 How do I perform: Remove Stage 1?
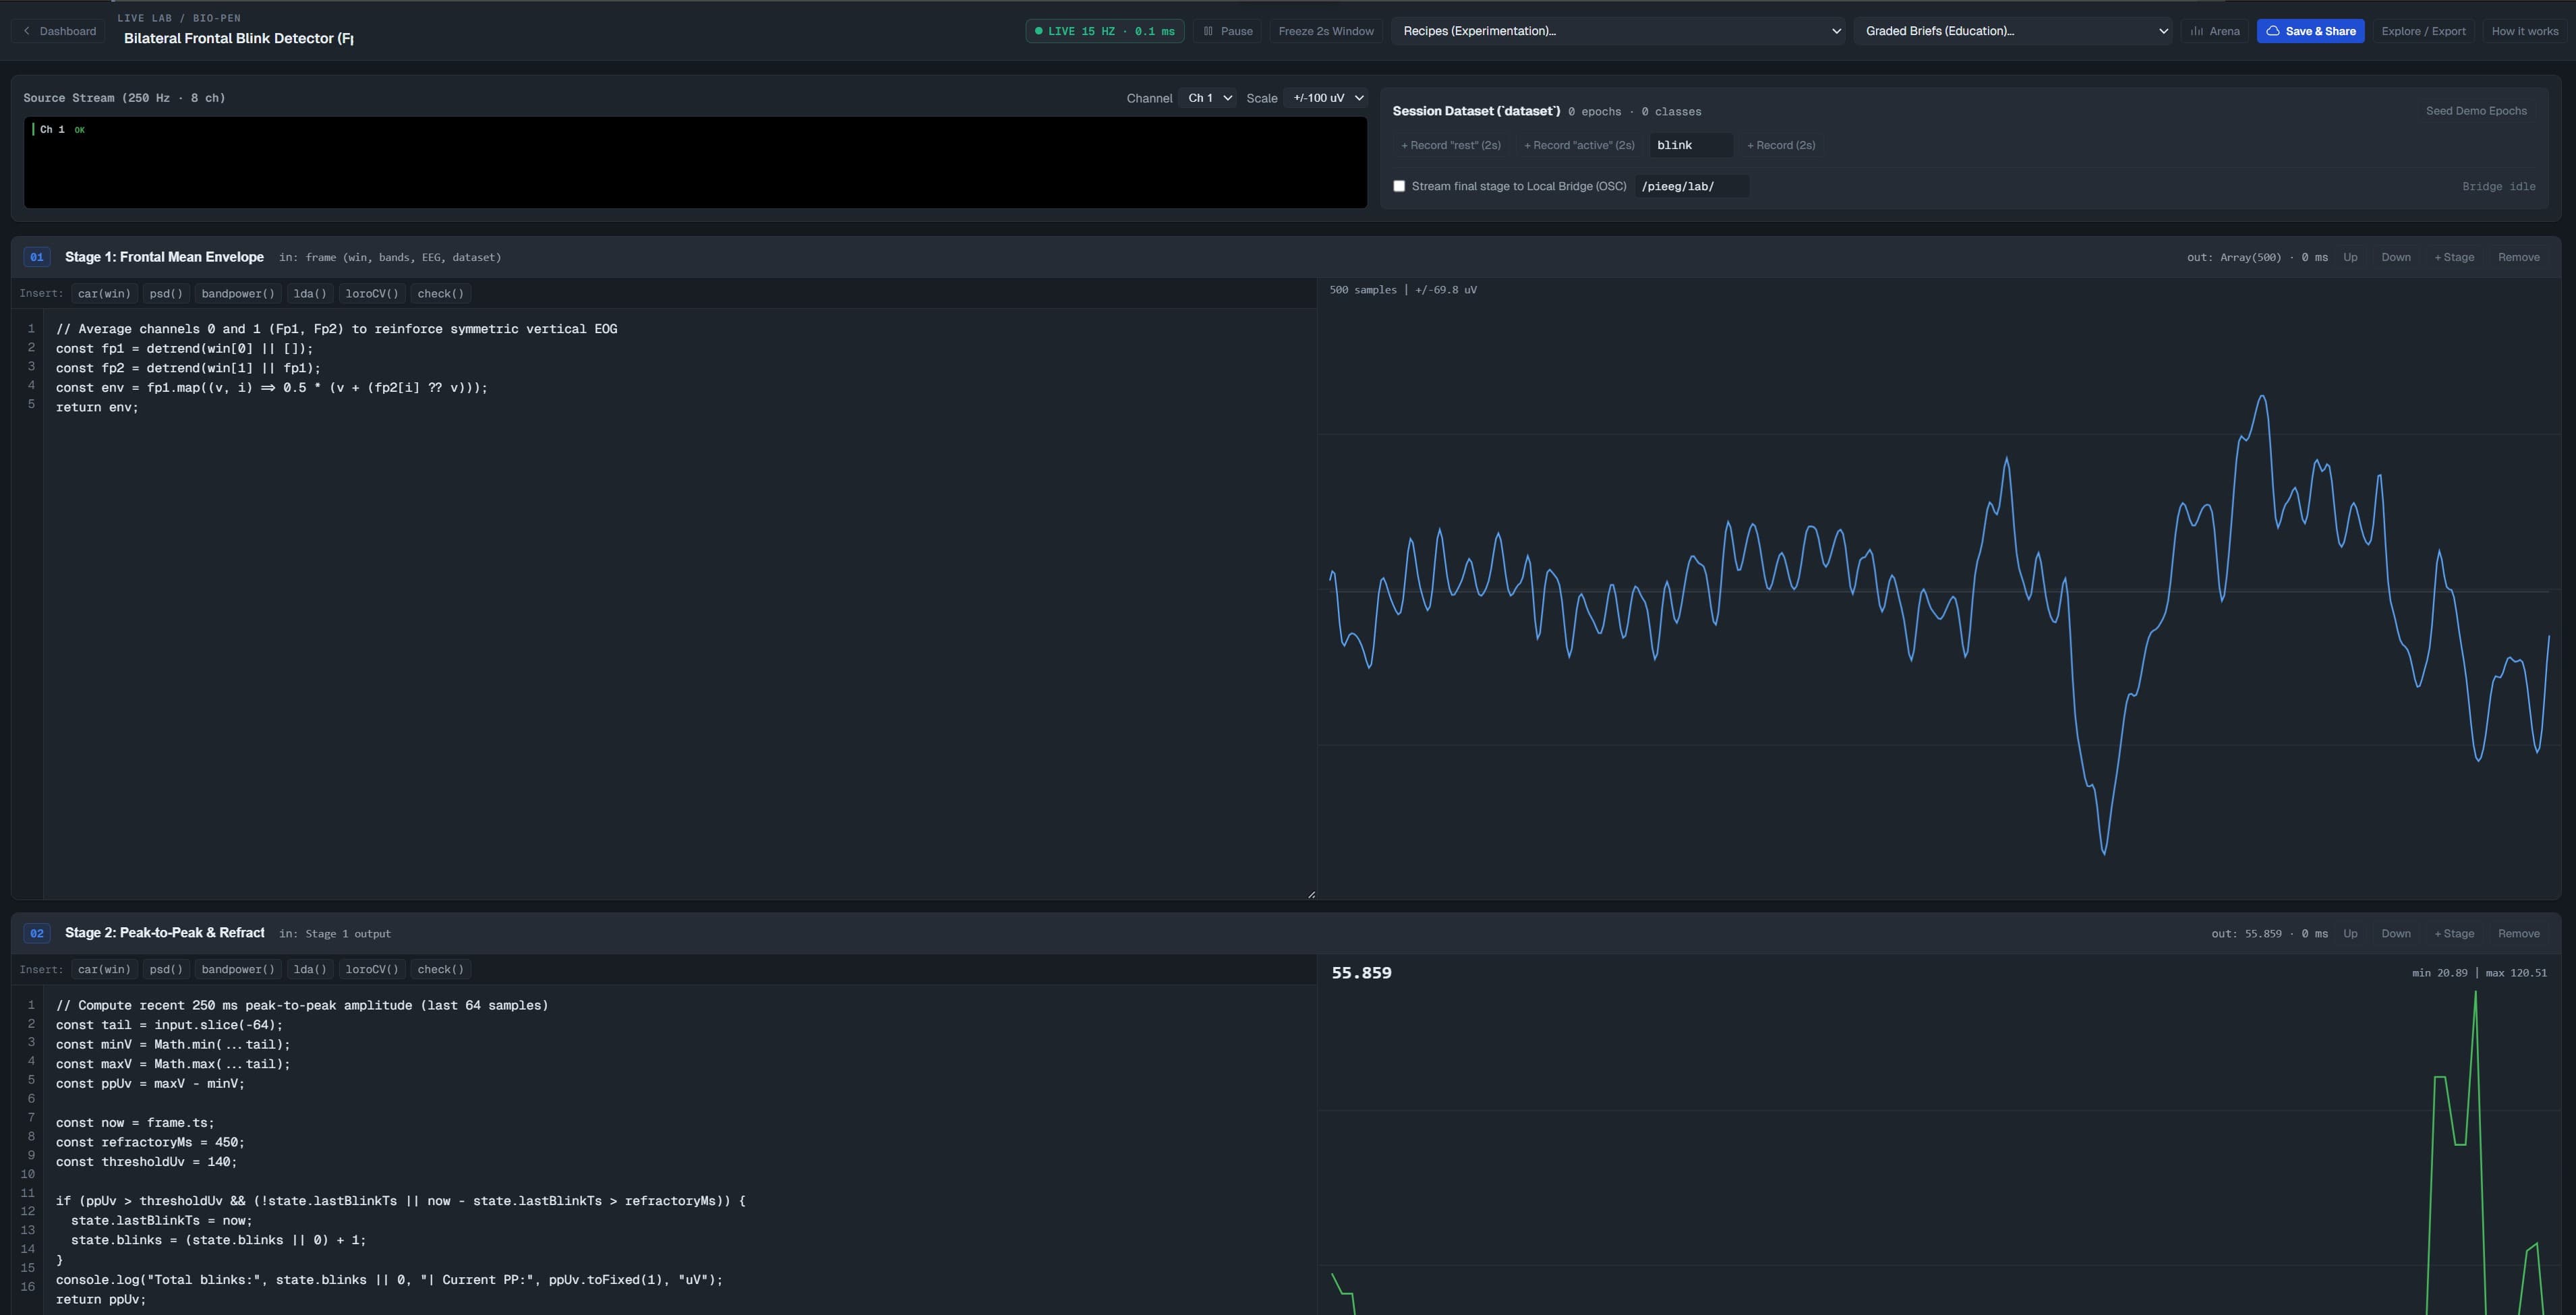tap(2518, 257)
